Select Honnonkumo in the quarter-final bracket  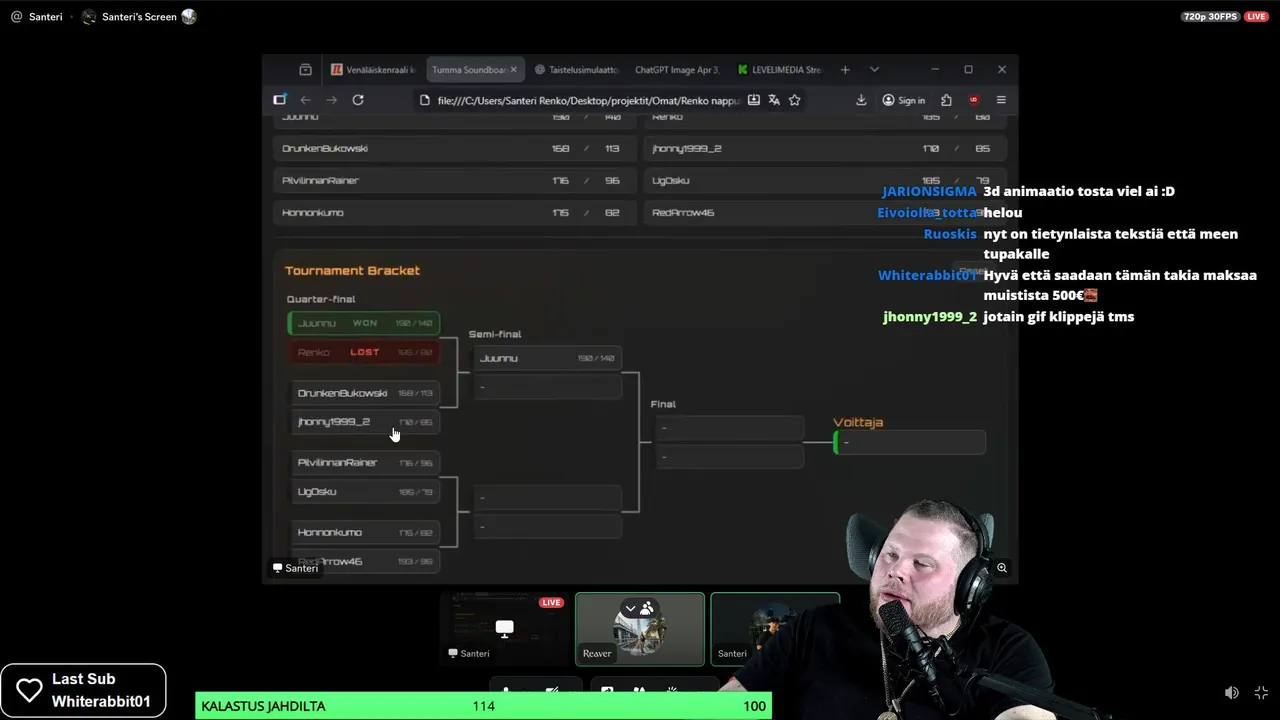[364, 532]
